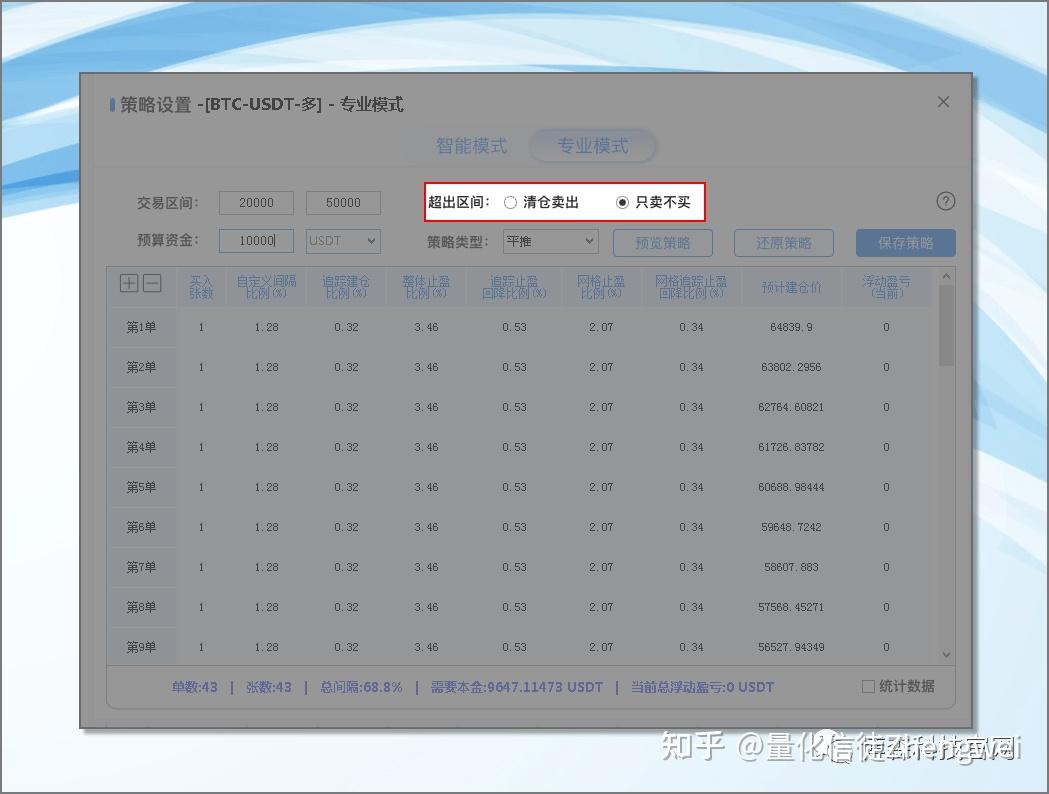Switch to the 专业模式 tab
1049x794 pixels.
click(x=593, y=146)
